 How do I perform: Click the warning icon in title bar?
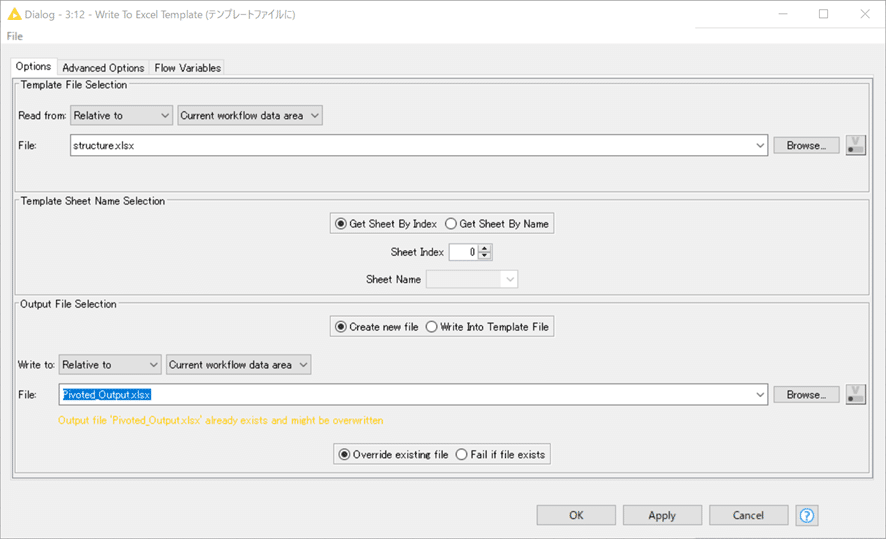pyautogui.click(x=14, y=15)
